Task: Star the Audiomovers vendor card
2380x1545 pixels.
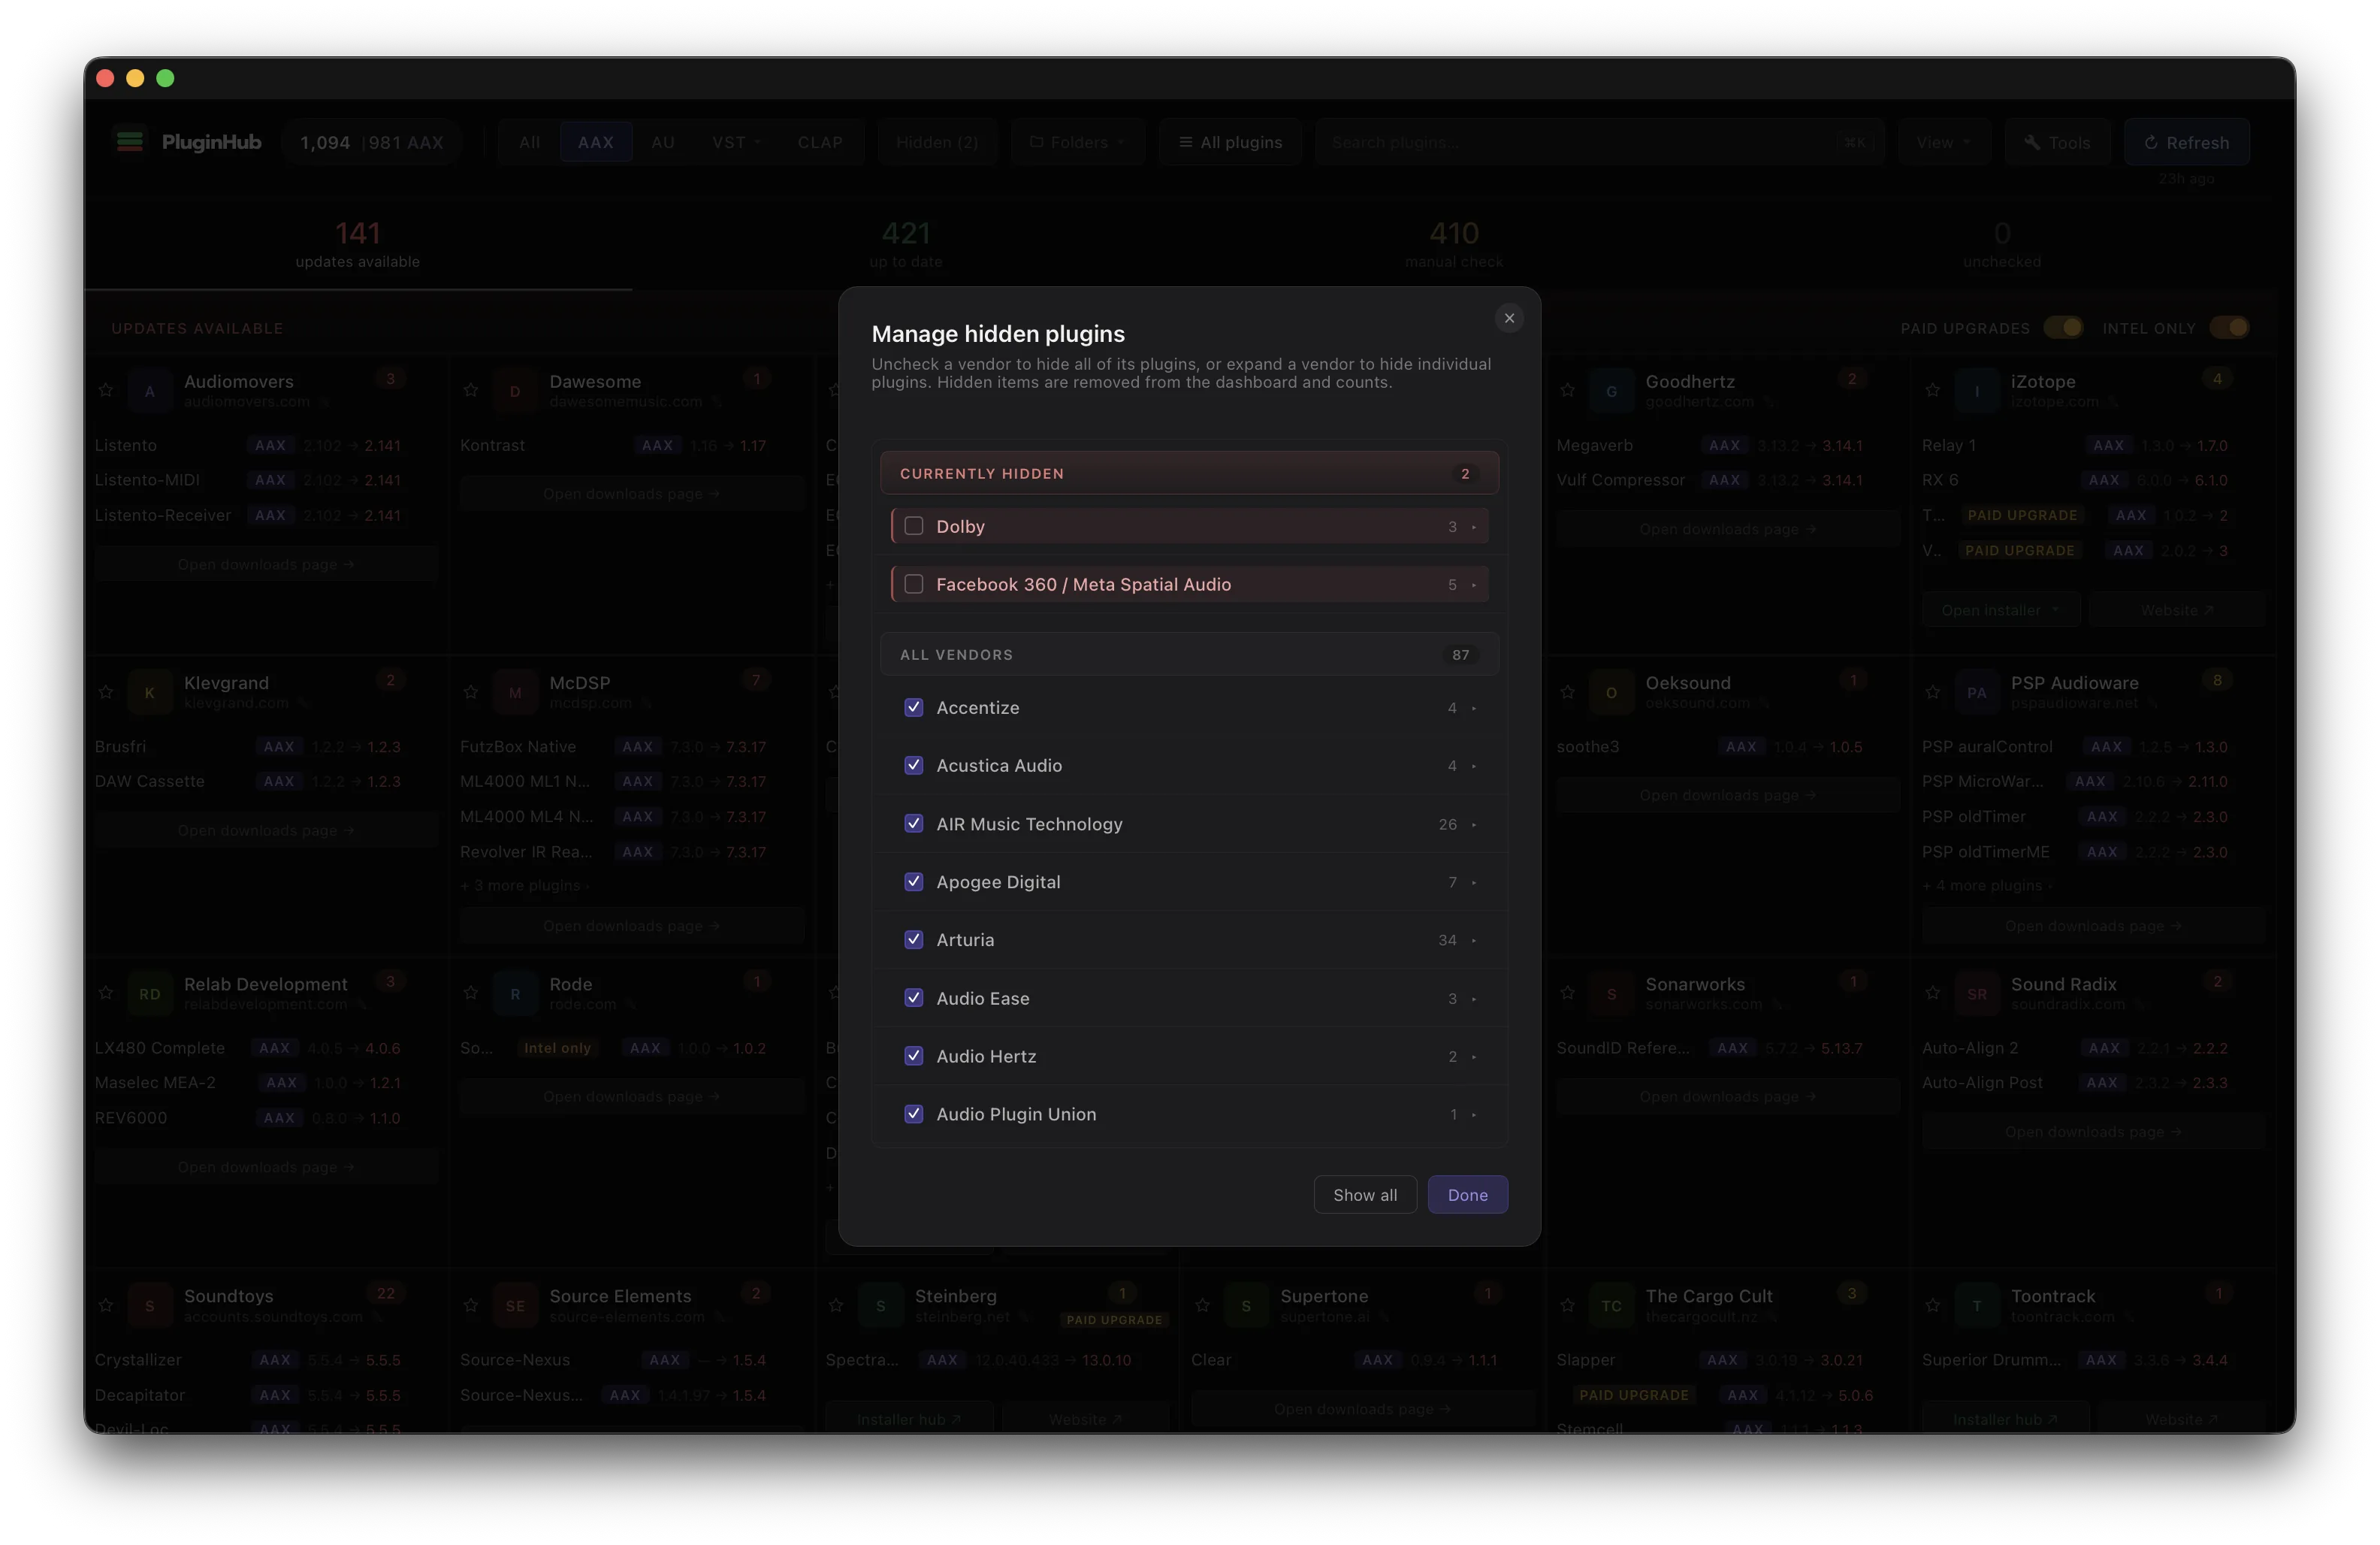Action: [x=106, y=390]
